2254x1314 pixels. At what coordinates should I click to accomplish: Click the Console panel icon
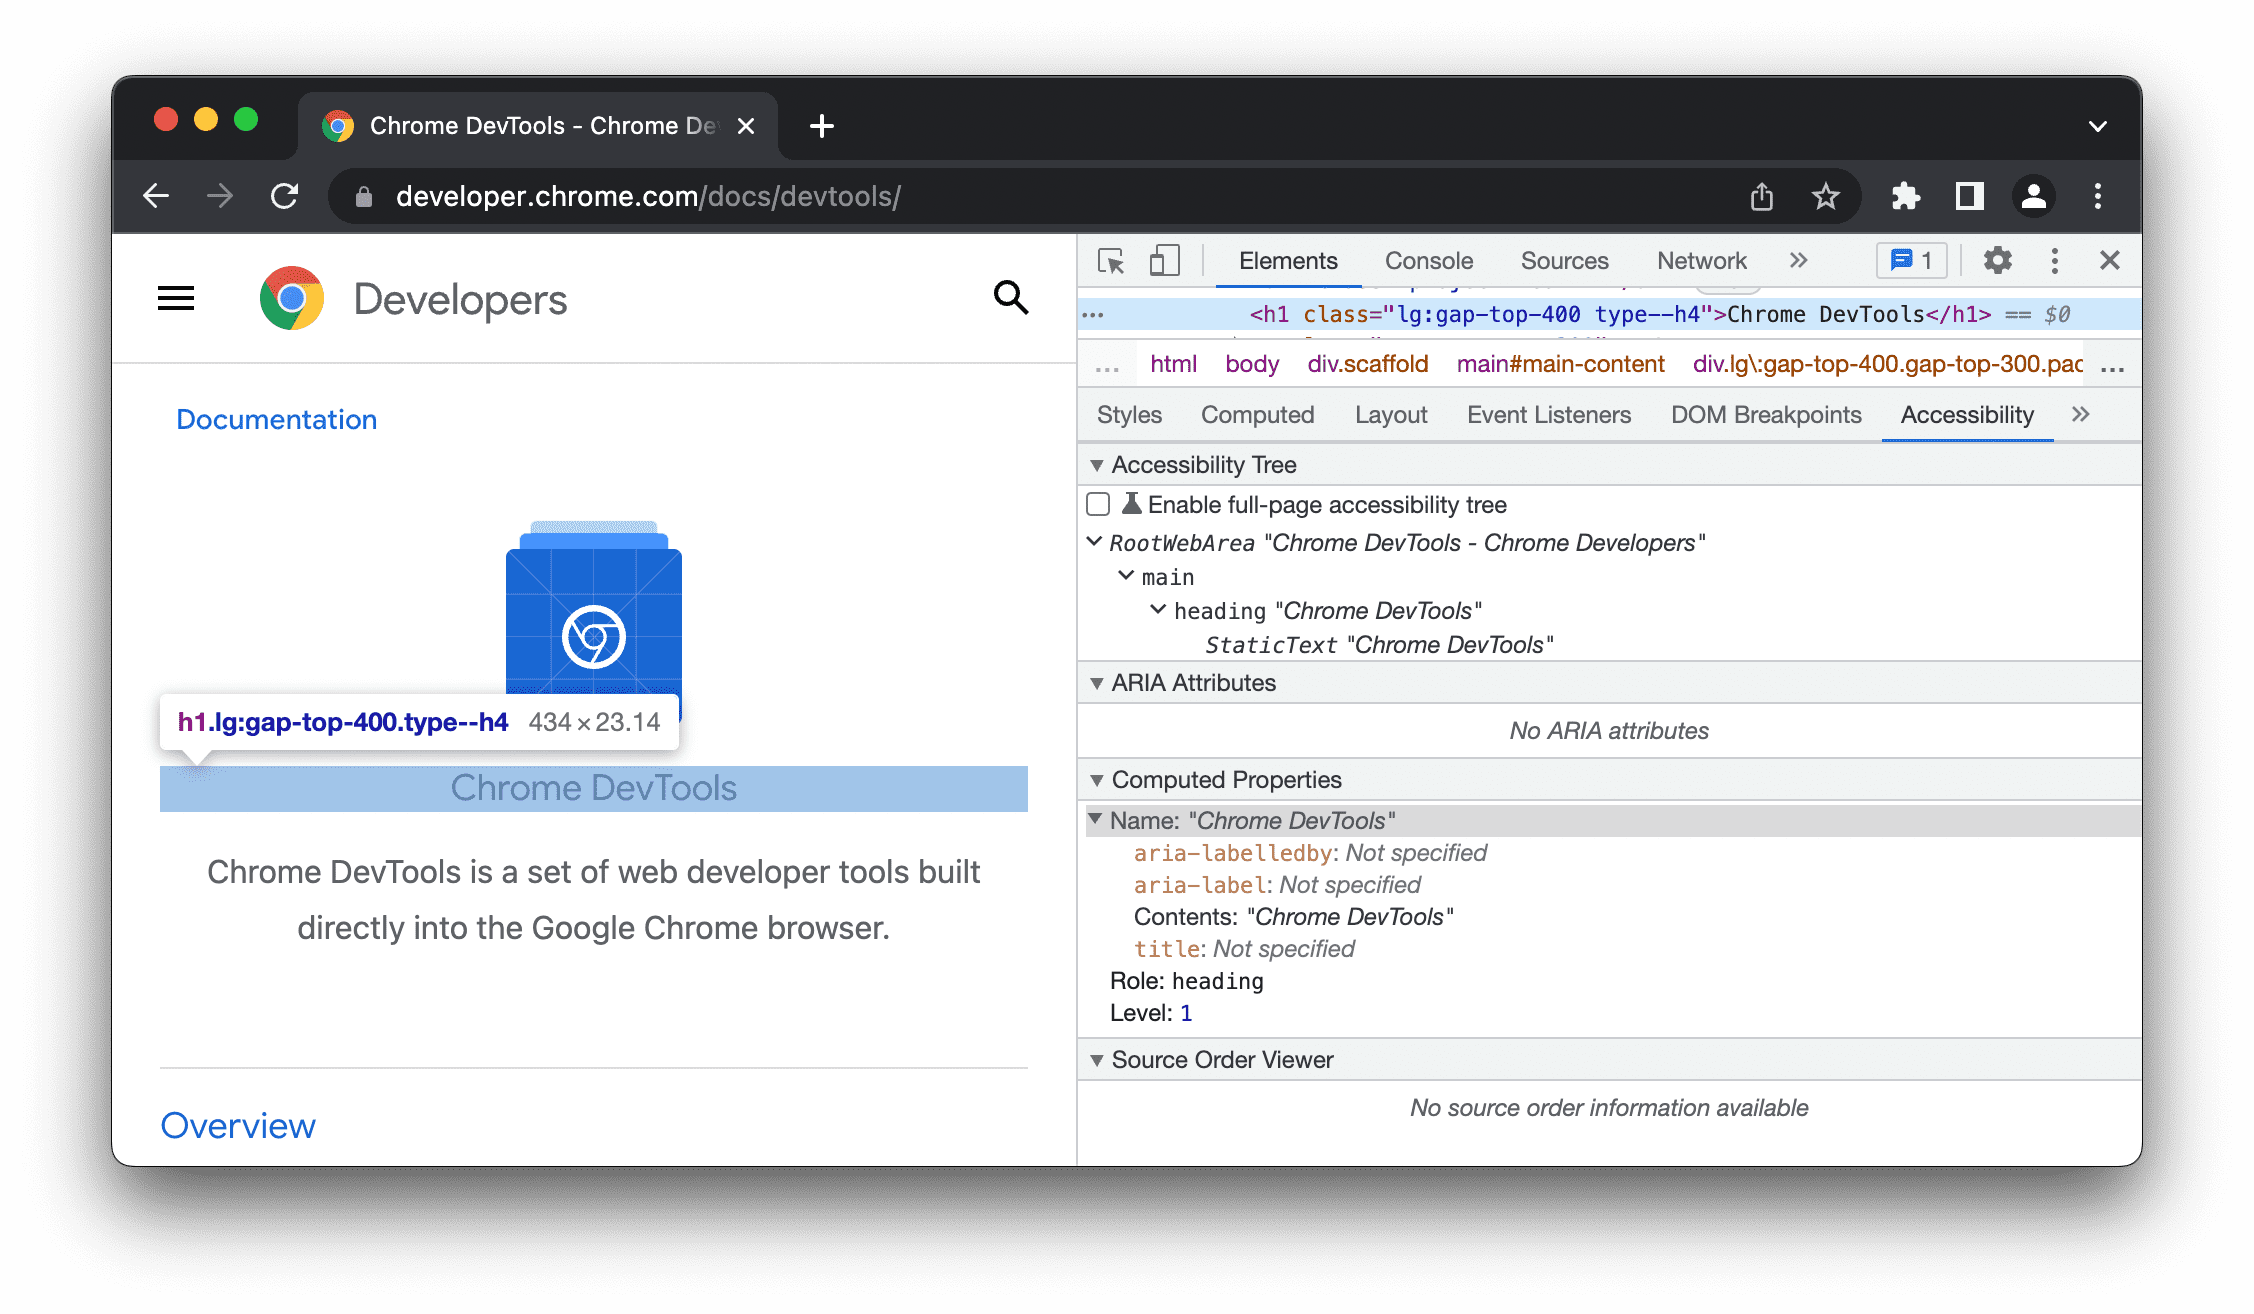pos(1428,260)
